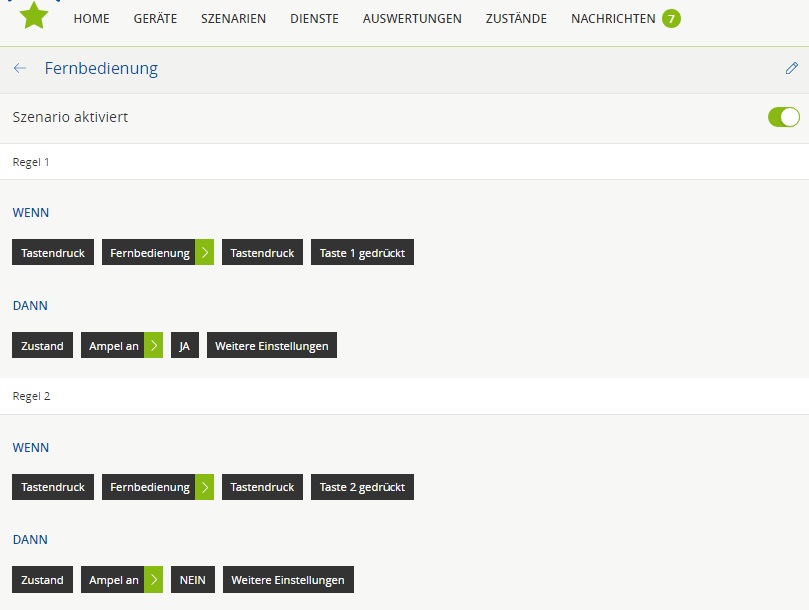Viewport: 809px width, 610px height.
Task: Switch to SZENARIEN section
Action: click(x=233, y=18)
